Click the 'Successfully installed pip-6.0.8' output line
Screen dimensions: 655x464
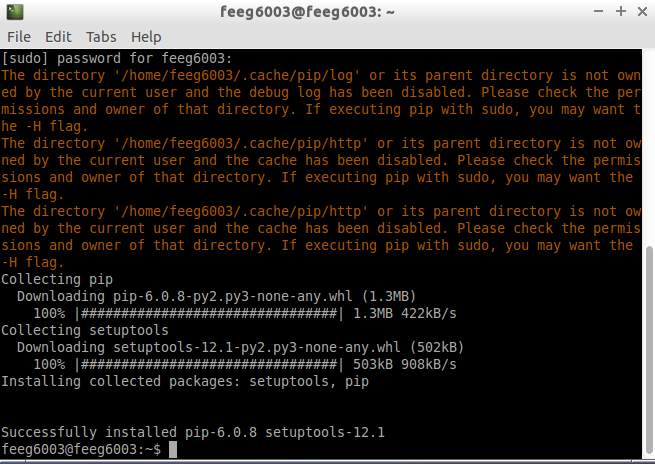tap(193, 432)
